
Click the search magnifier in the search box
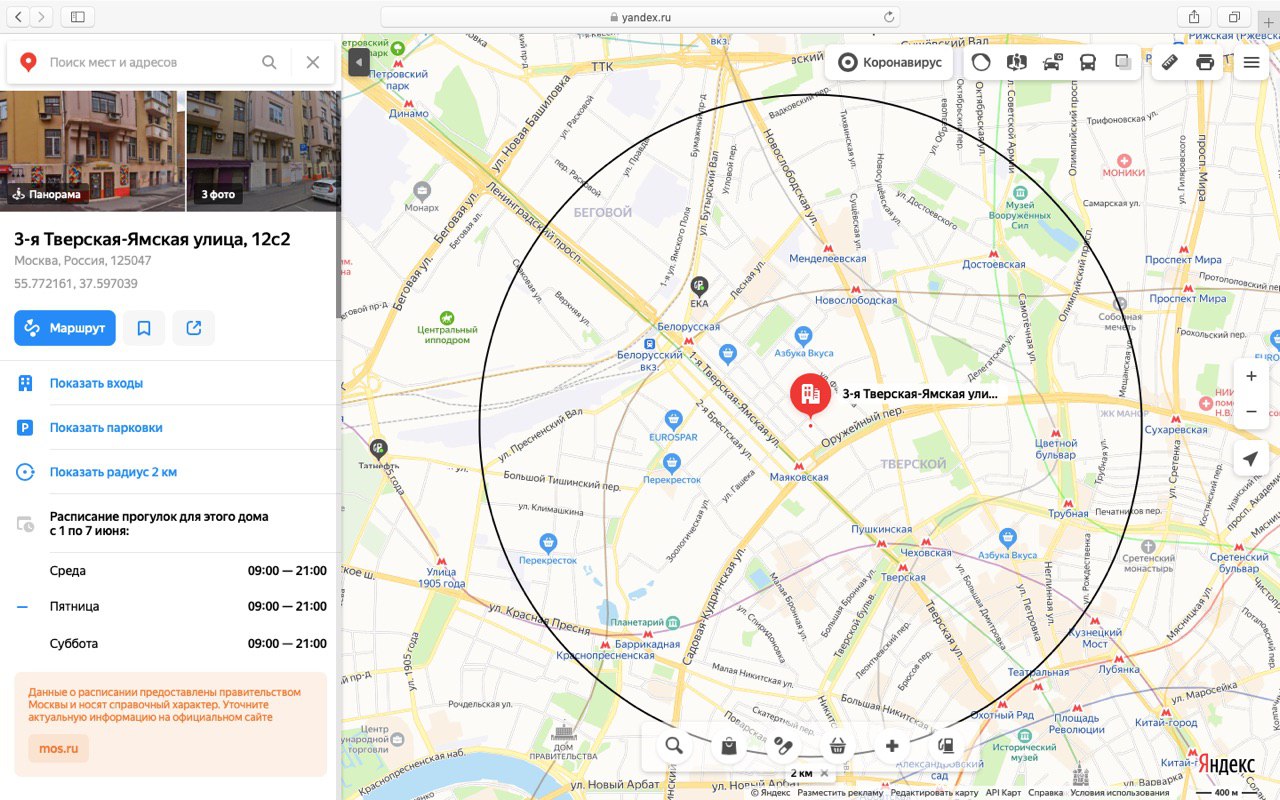click(269, 62)
